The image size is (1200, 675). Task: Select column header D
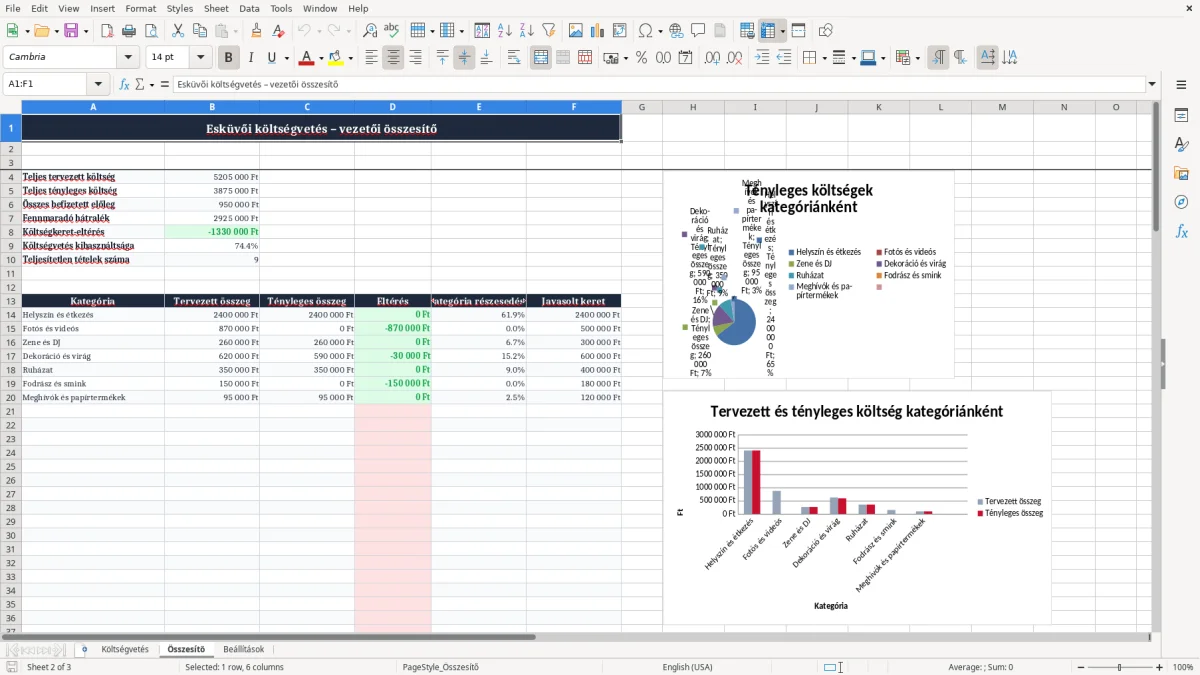392,107
